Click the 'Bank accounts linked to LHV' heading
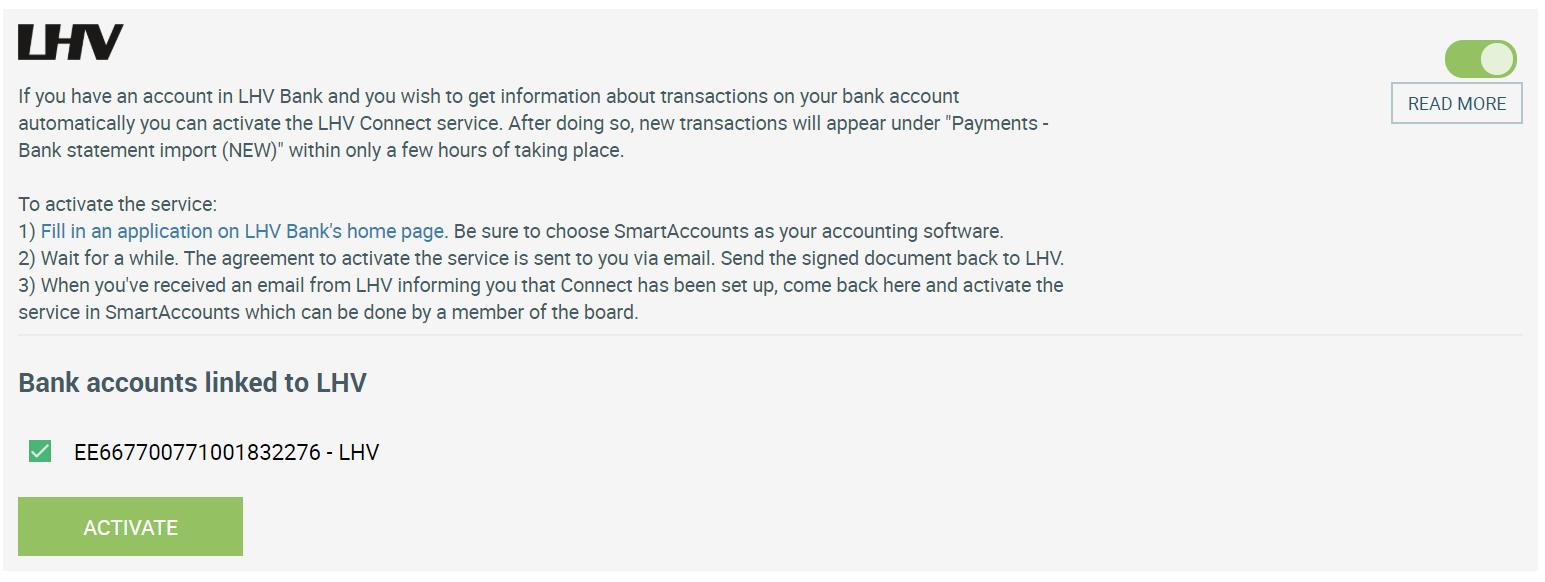The image size is (1545, 582). (x=192, y=382)
